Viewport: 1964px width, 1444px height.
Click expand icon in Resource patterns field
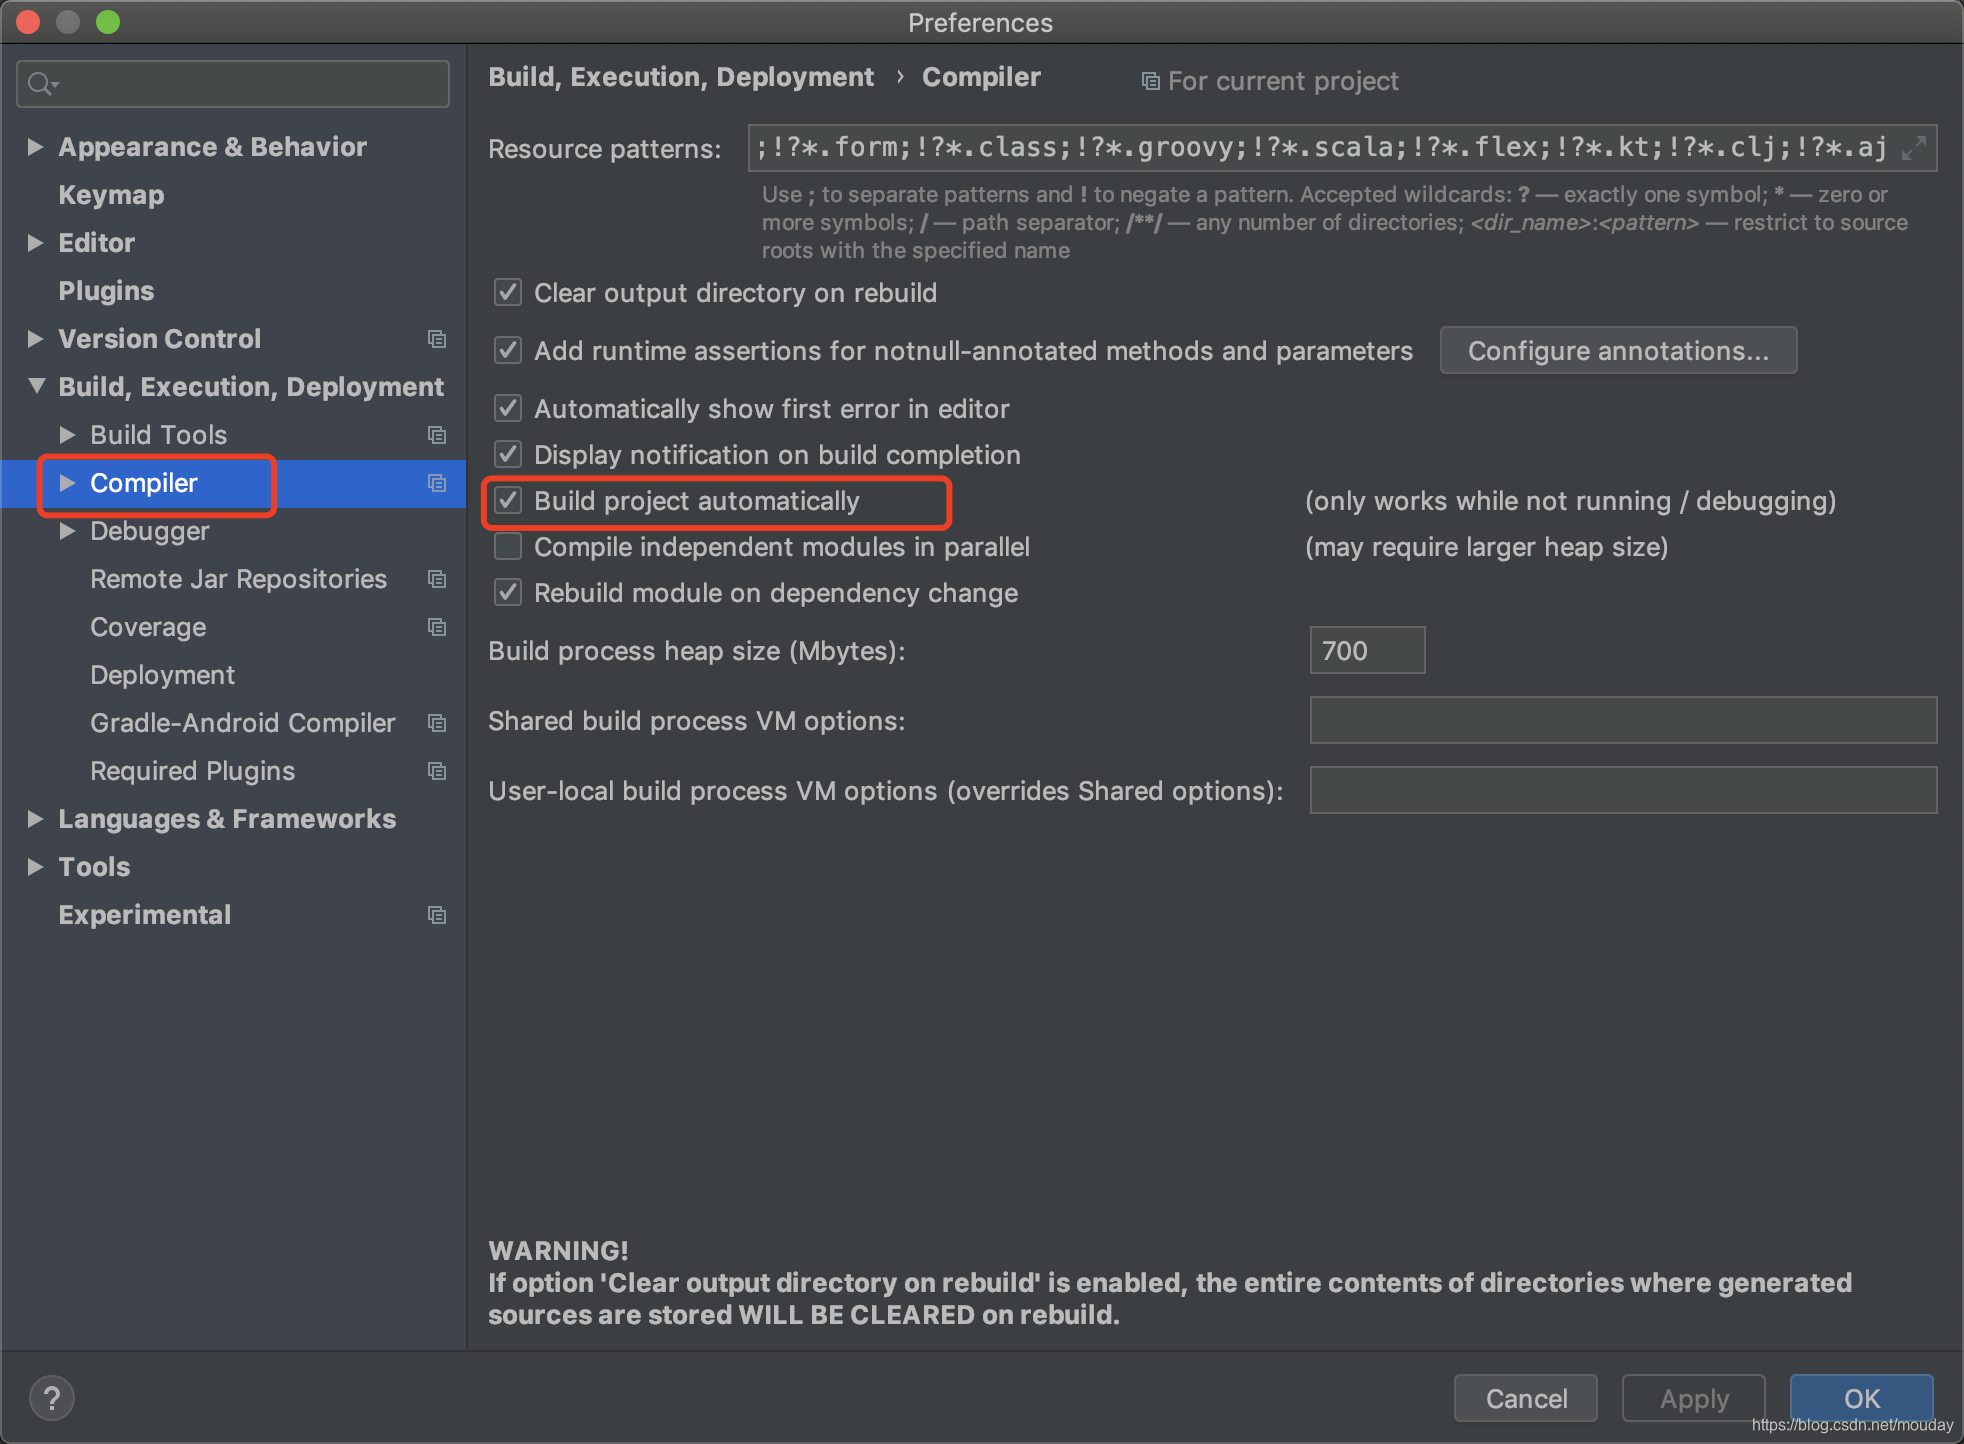pos(1913,148)
